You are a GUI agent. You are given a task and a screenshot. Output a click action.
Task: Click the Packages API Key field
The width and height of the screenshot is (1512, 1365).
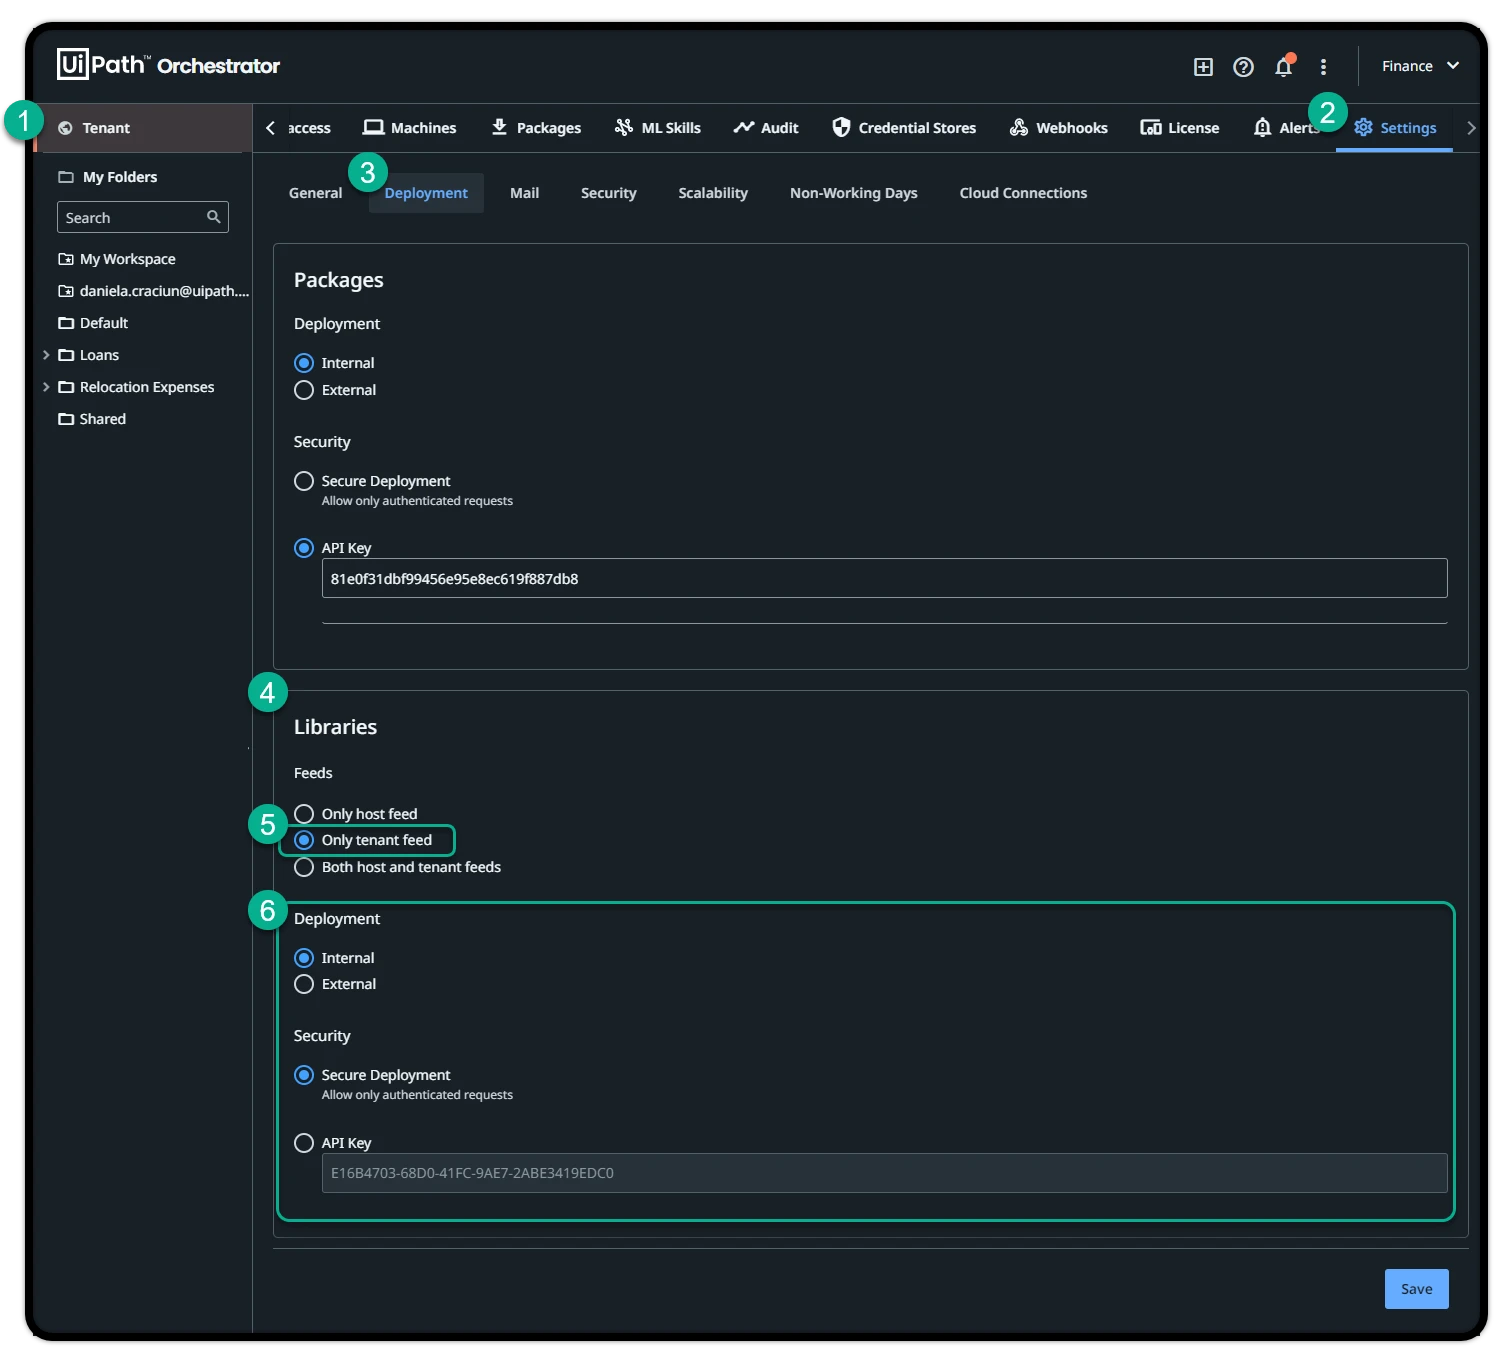pyautogui.click(x=884, y=578)
